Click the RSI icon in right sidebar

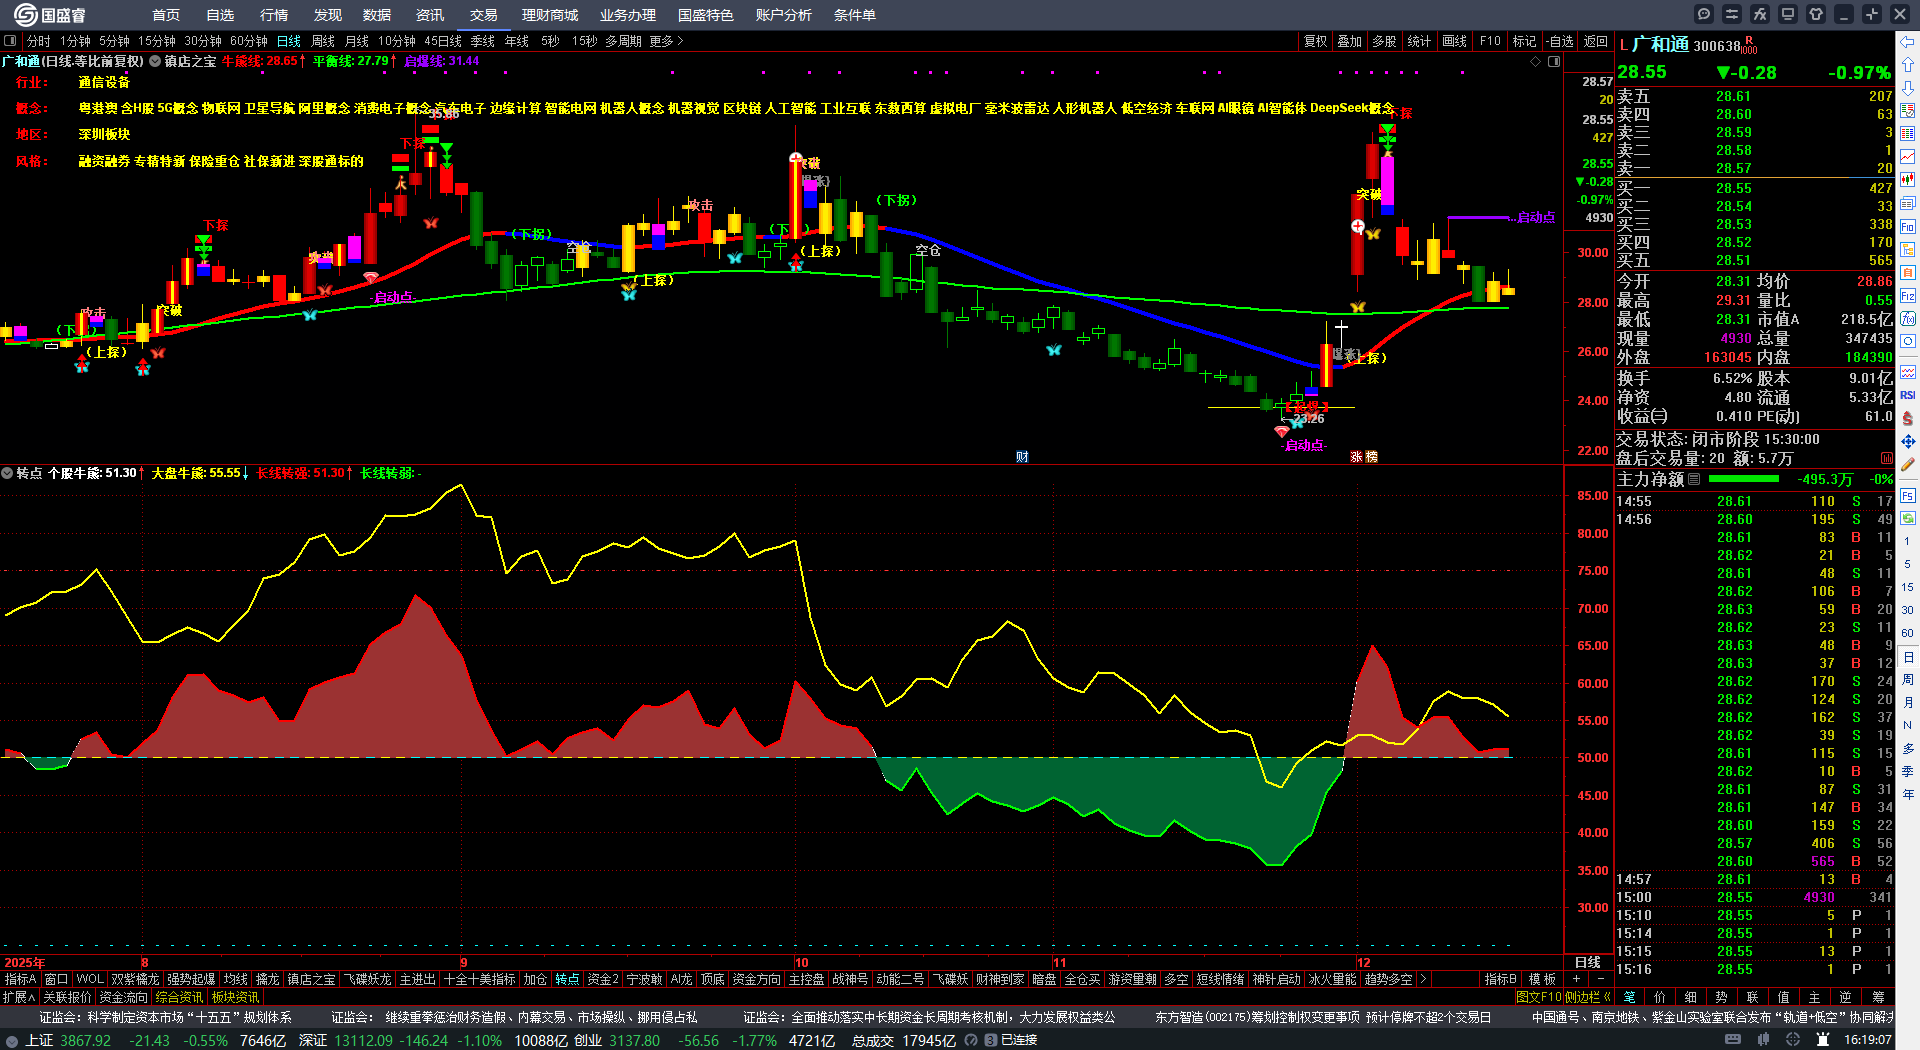(1908, 396)
